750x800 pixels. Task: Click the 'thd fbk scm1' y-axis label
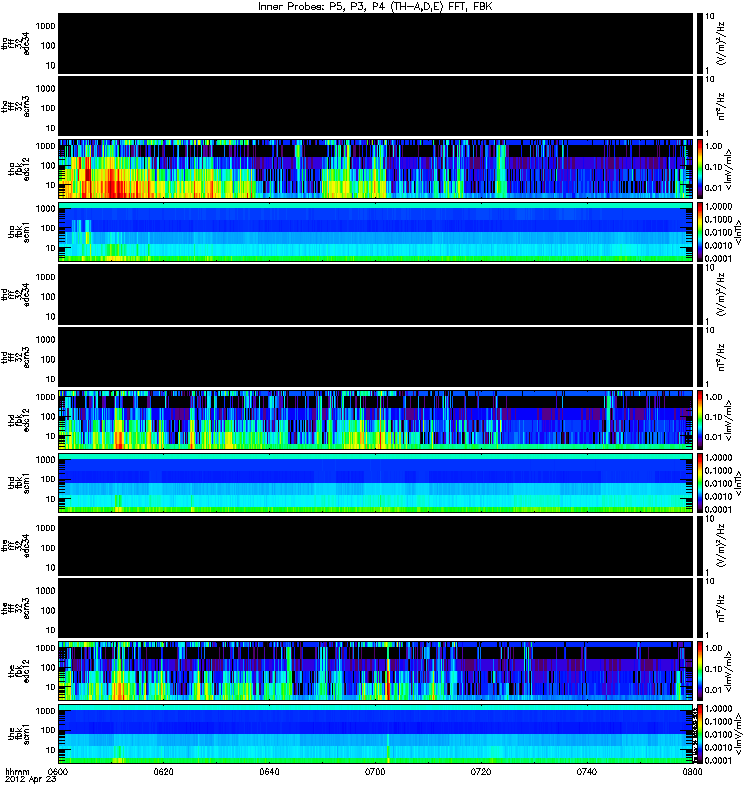[19, 483]
